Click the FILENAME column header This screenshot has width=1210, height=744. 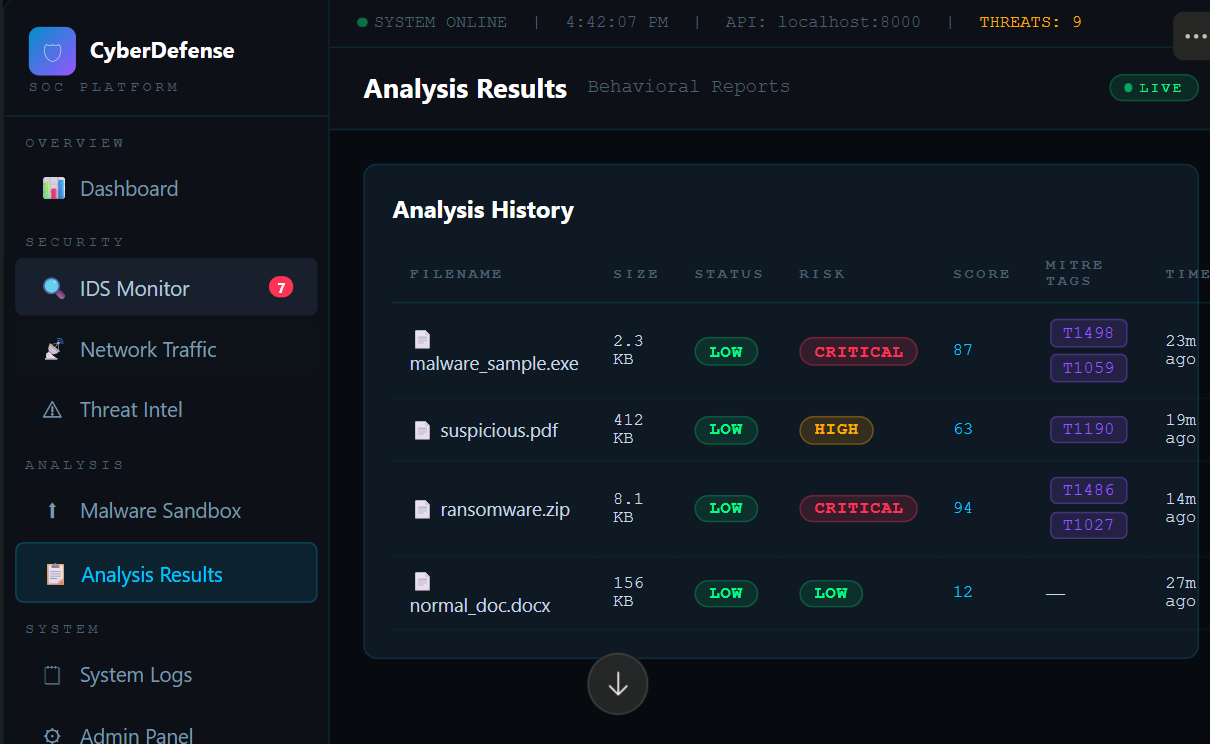click(x=456, y=274)
